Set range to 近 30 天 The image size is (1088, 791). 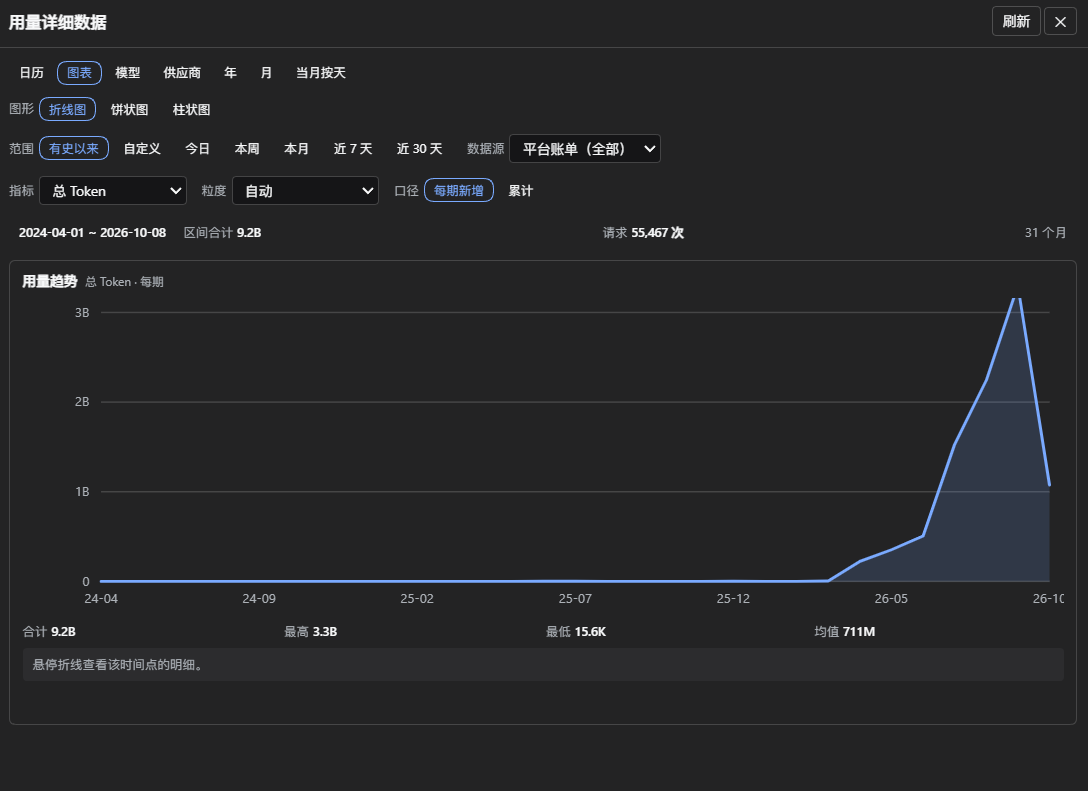click(419, 148)
